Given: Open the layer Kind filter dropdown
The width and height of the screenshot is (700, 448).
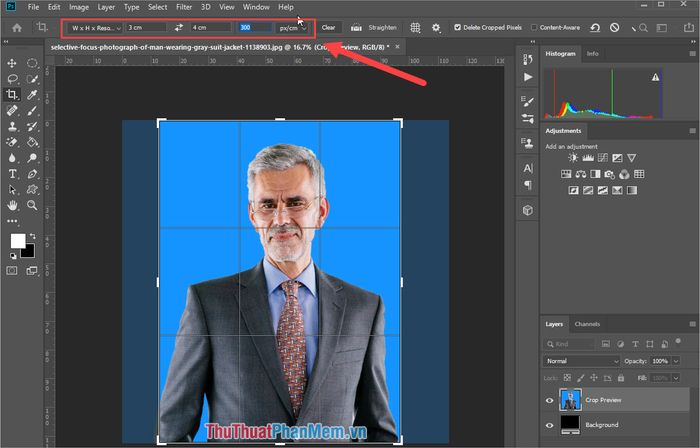Looking at the screenshot, I should click(x=570, y=344).
